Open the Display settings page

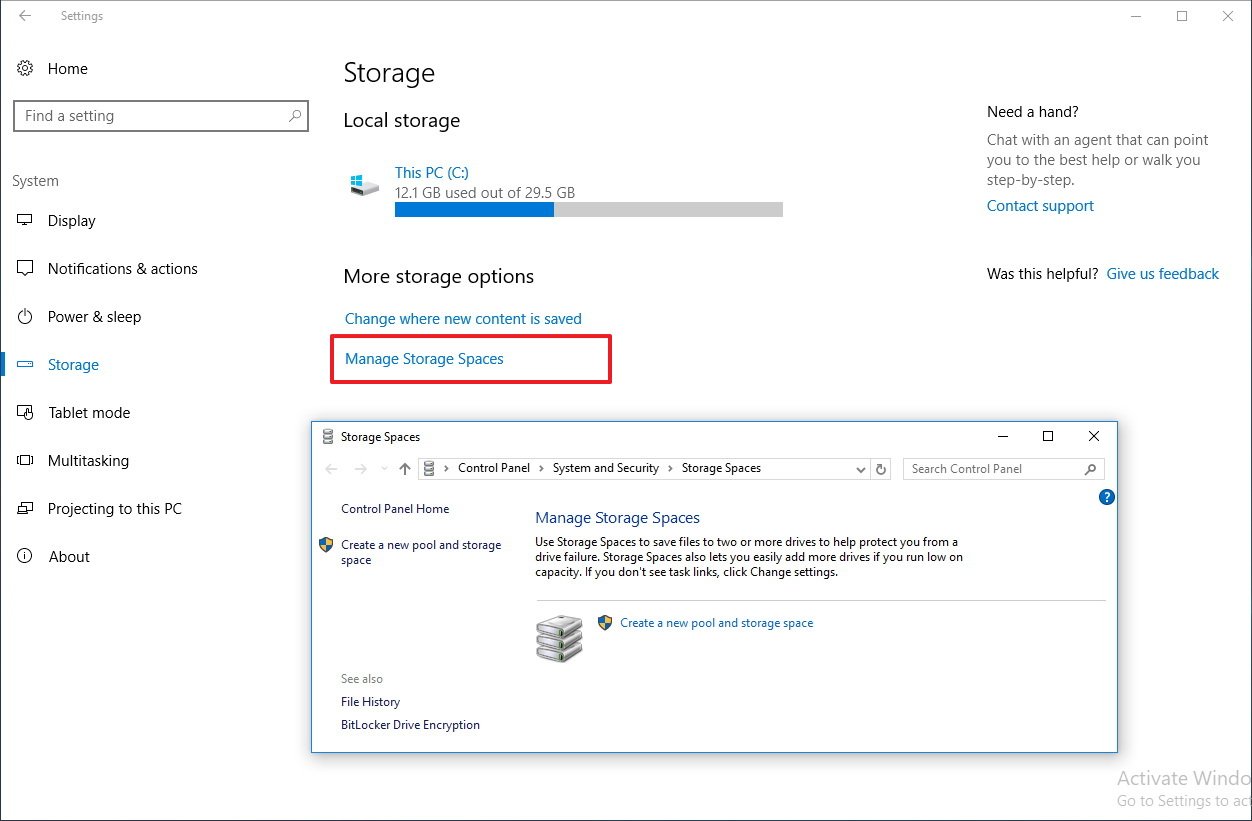(71, 221)
